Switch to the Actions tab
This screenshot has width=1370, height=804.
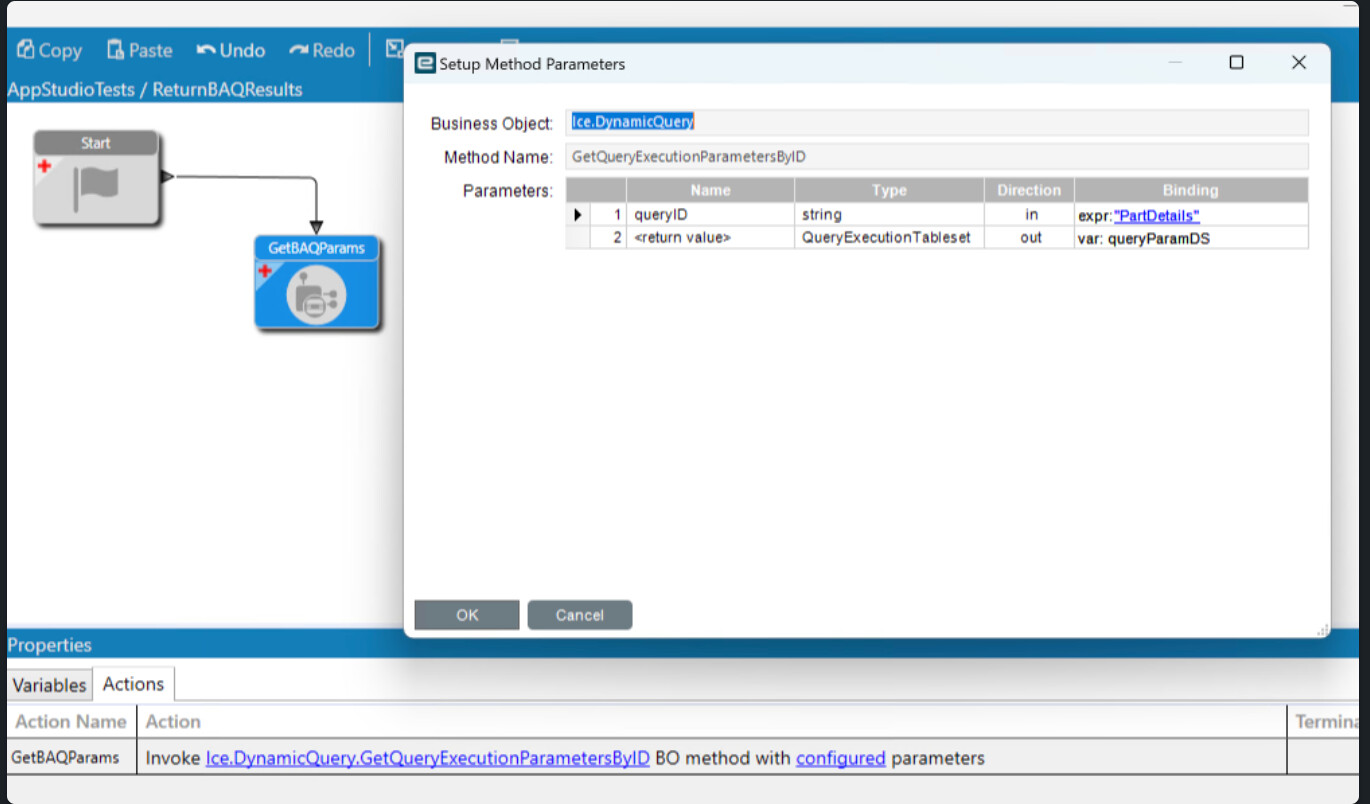coord(133,684)
